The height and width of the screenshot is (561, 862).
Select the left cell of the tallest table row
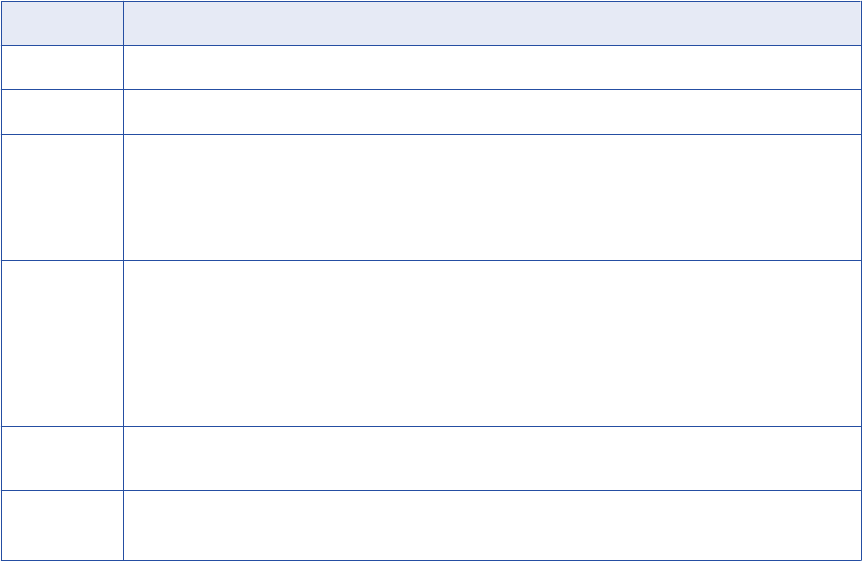click(x=62, y=344)
